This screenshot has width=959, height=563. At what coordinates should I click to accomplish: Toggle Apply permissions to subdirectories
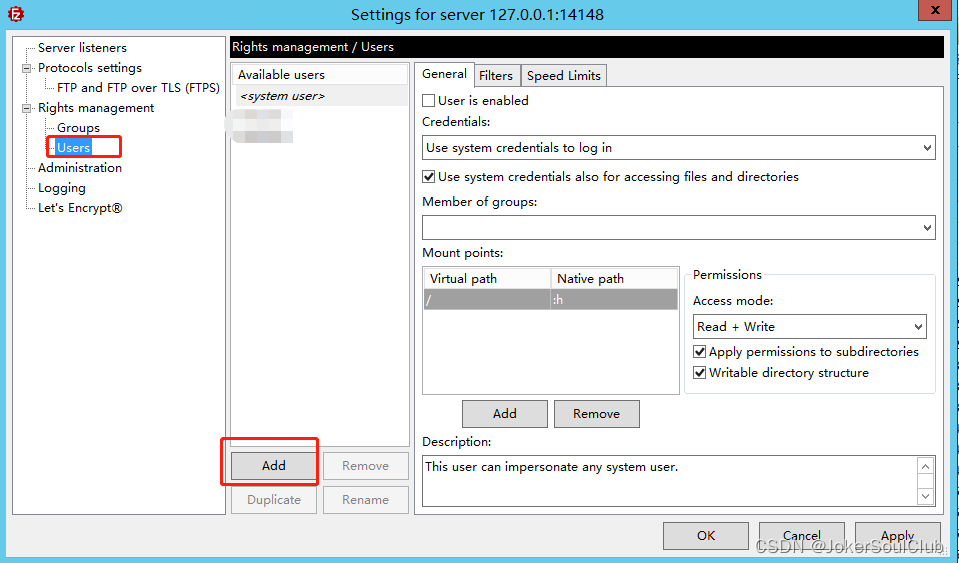coord(700,351)
